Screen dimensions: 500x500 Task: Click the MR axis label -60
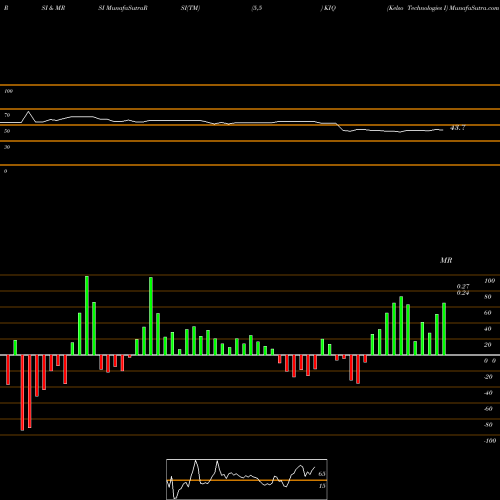click(x=488, y=409)
